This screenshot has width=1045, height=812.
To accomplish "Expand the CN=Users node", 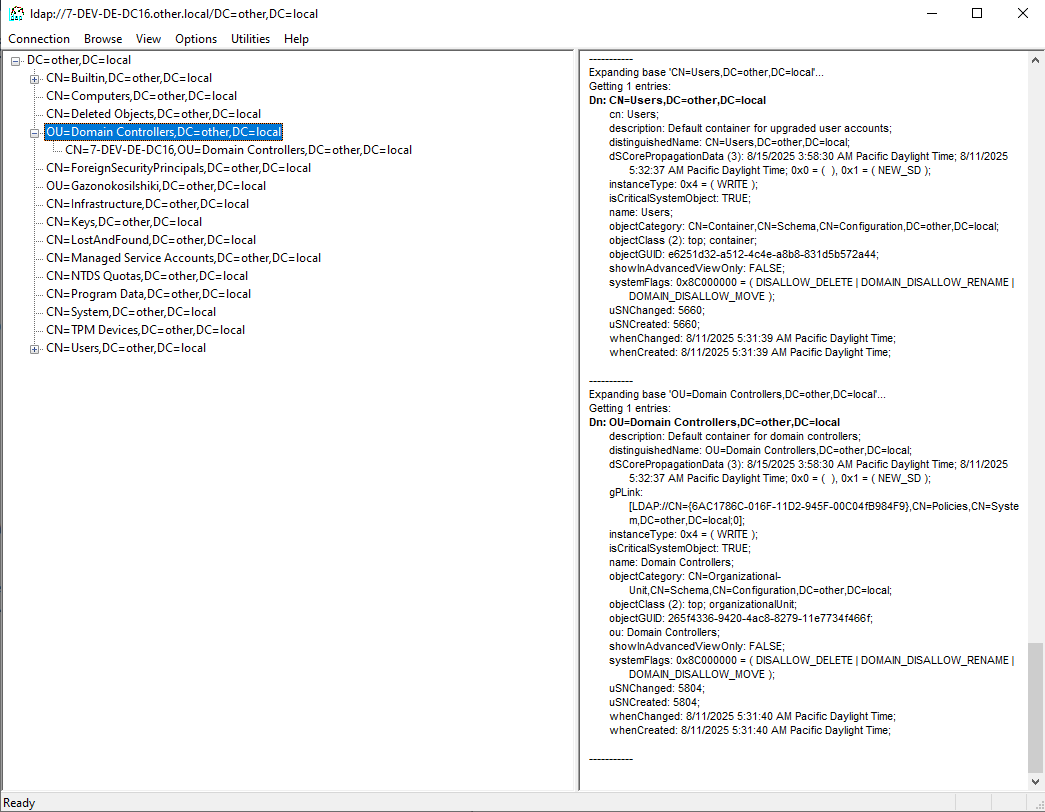I will [x=35, y=349].
